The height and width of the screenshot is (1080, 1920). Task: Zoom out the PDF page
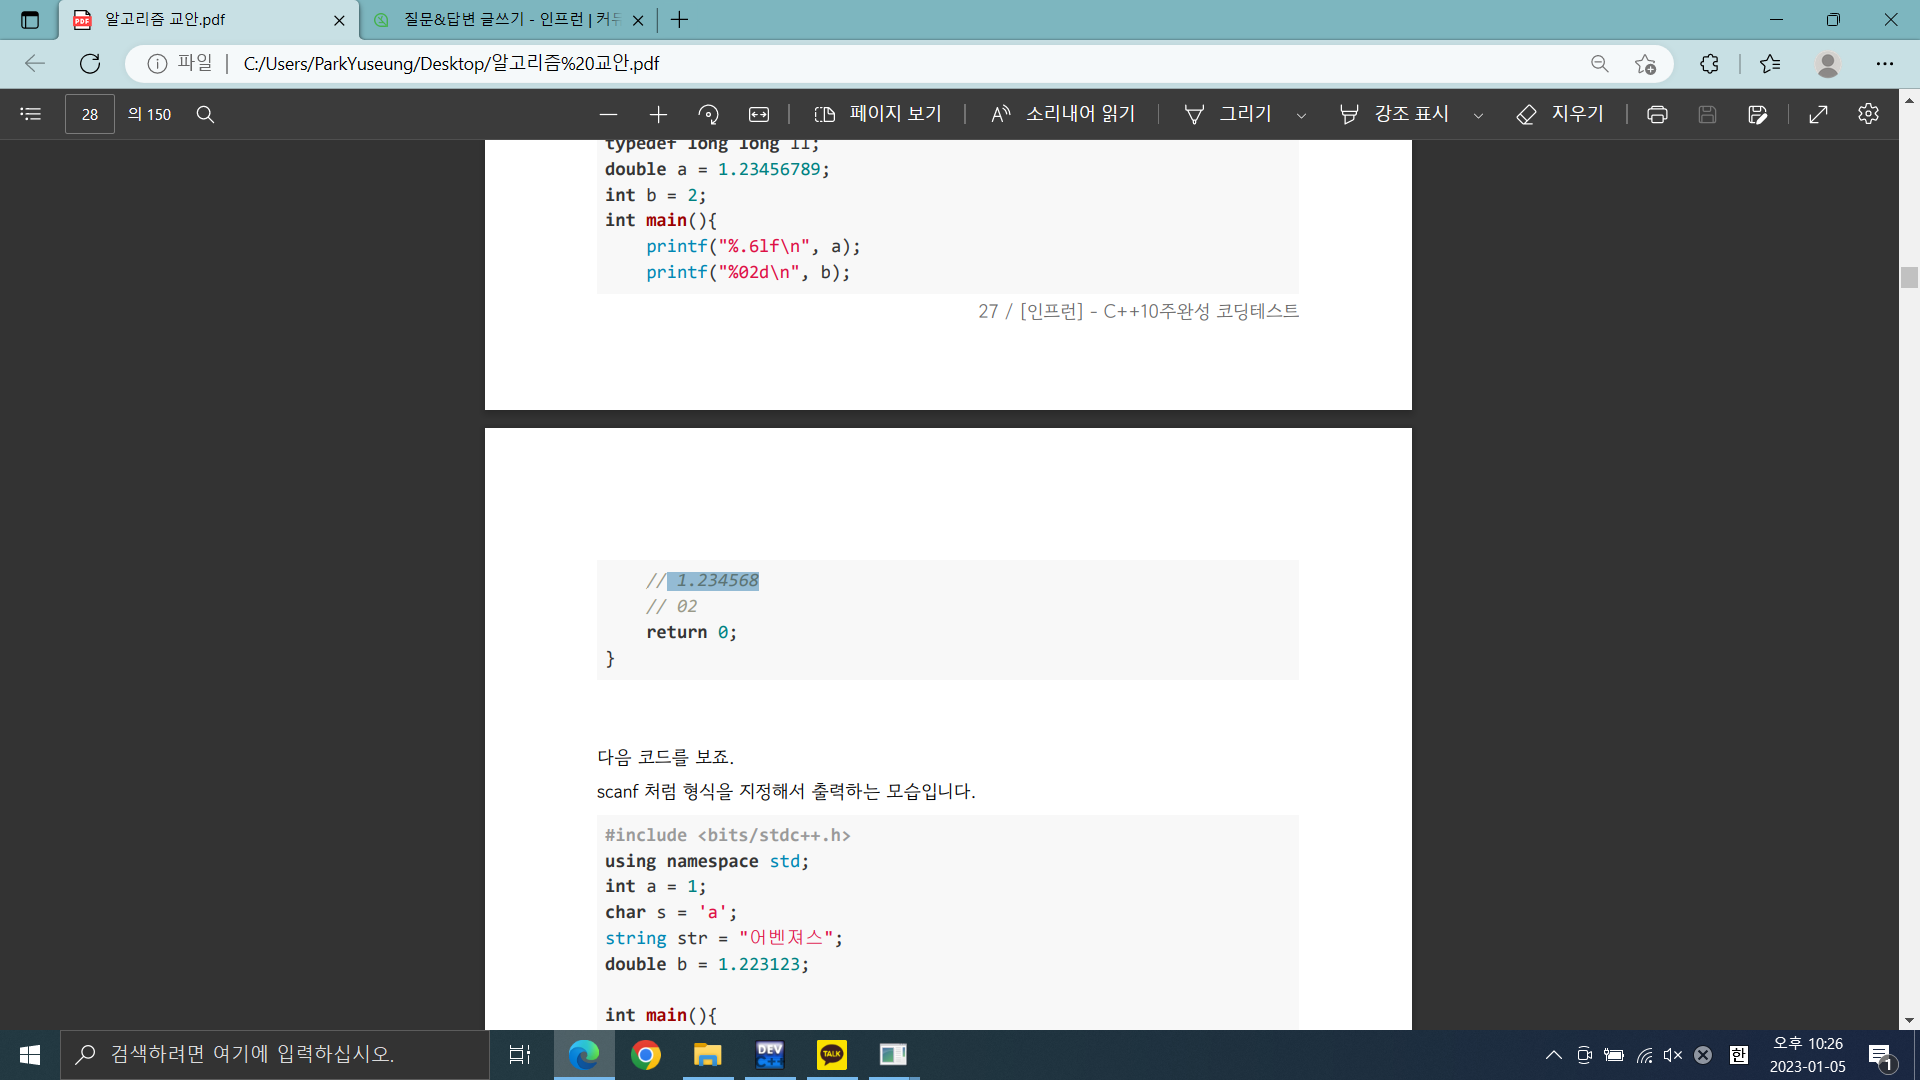pos(608,114)
